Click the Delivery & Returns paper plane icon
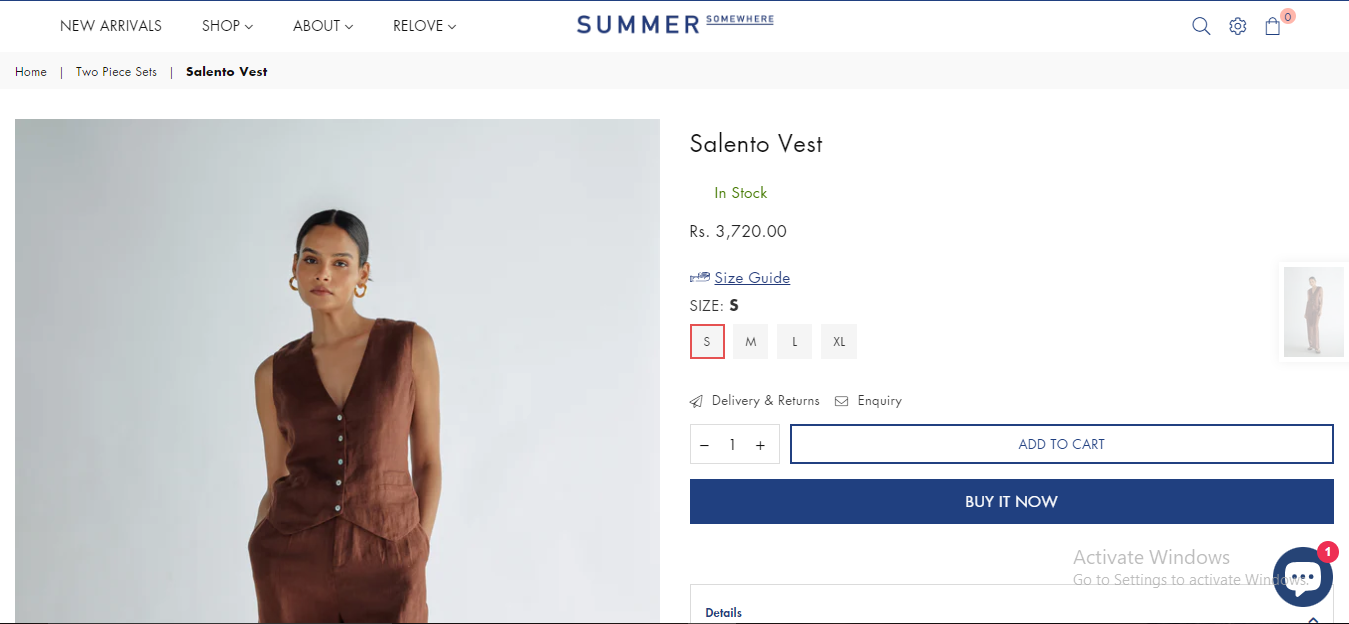Viewport: 1349px width, 624px height. [x=696, y=401]
